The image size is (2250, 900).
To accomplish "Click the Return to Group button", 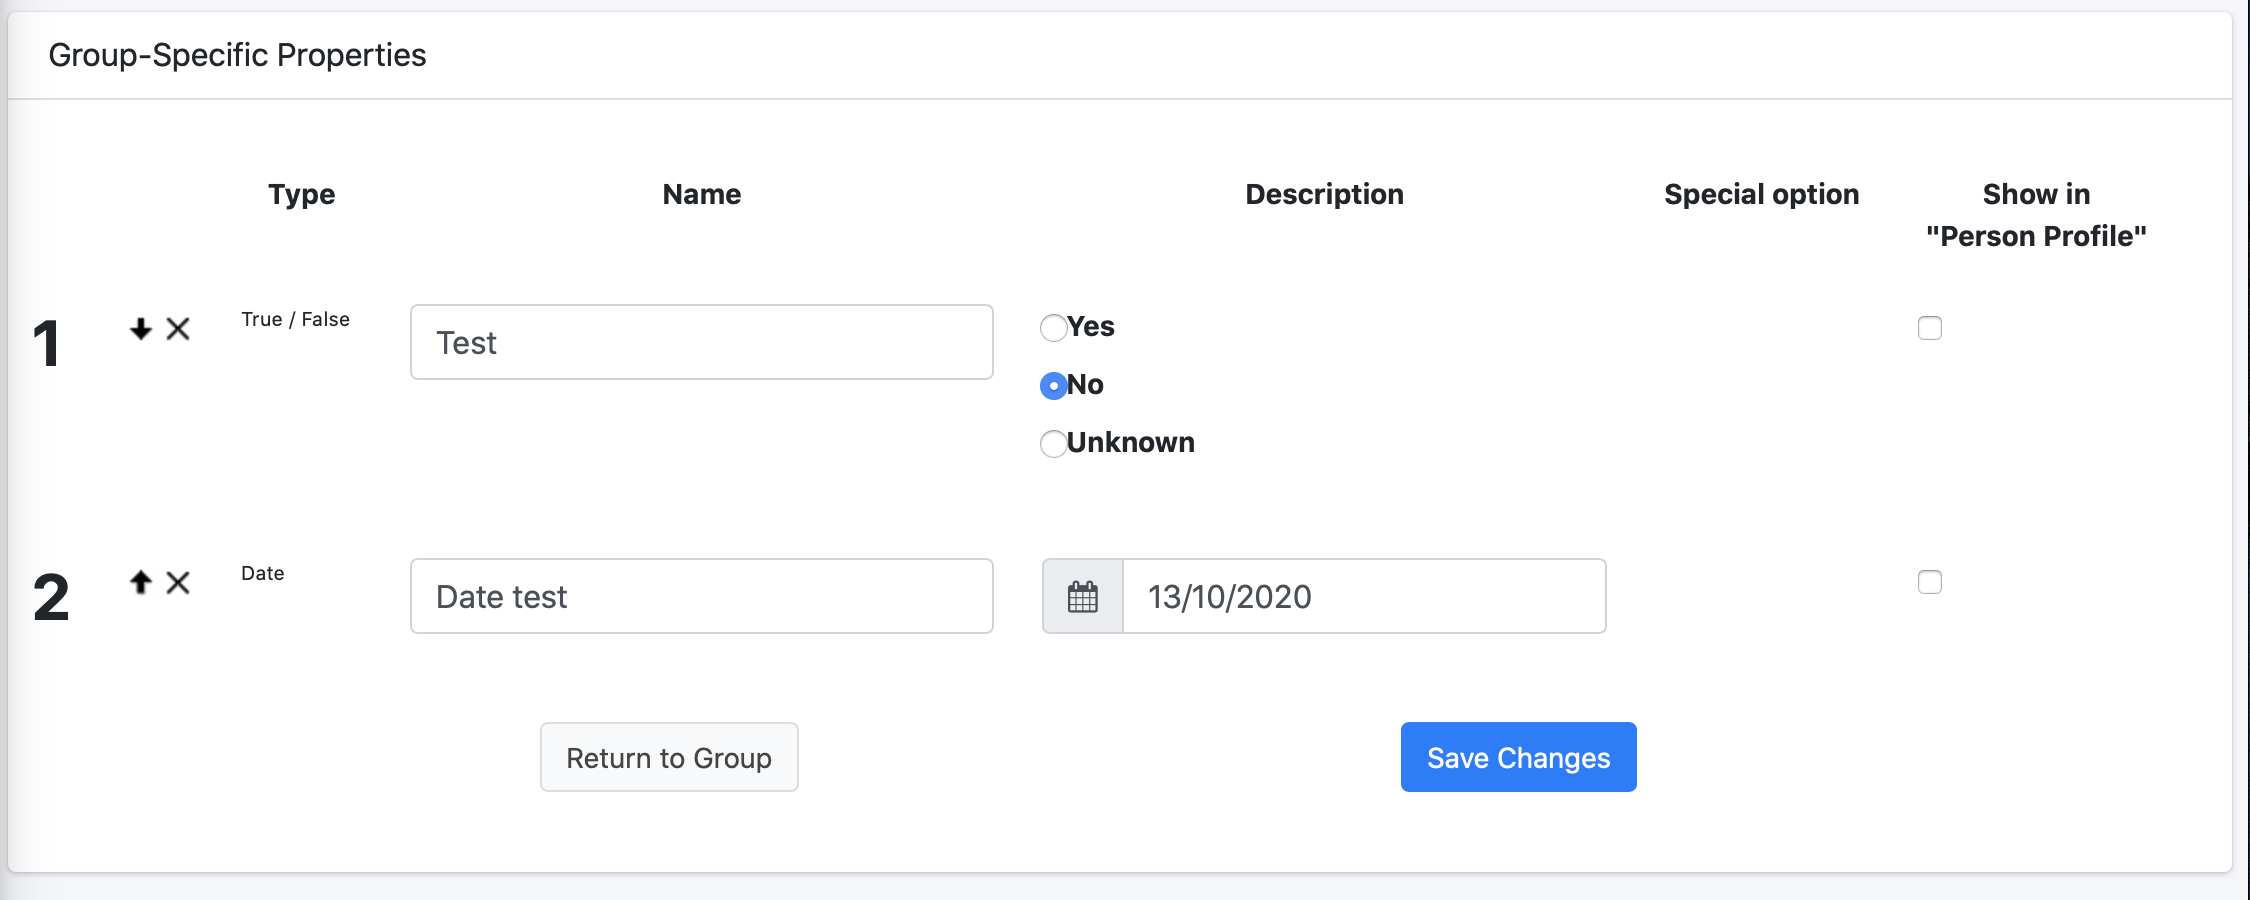I will click(669, 757).
